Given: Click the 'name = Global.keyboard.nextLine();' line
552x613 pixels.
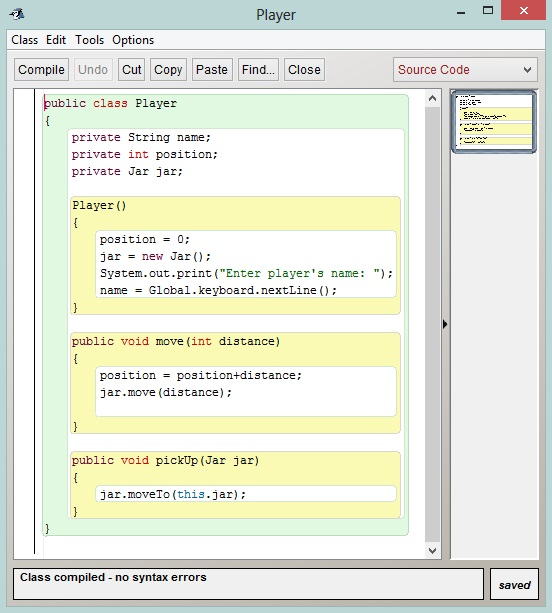Looking at the screenshot, I should coord(218,290).
